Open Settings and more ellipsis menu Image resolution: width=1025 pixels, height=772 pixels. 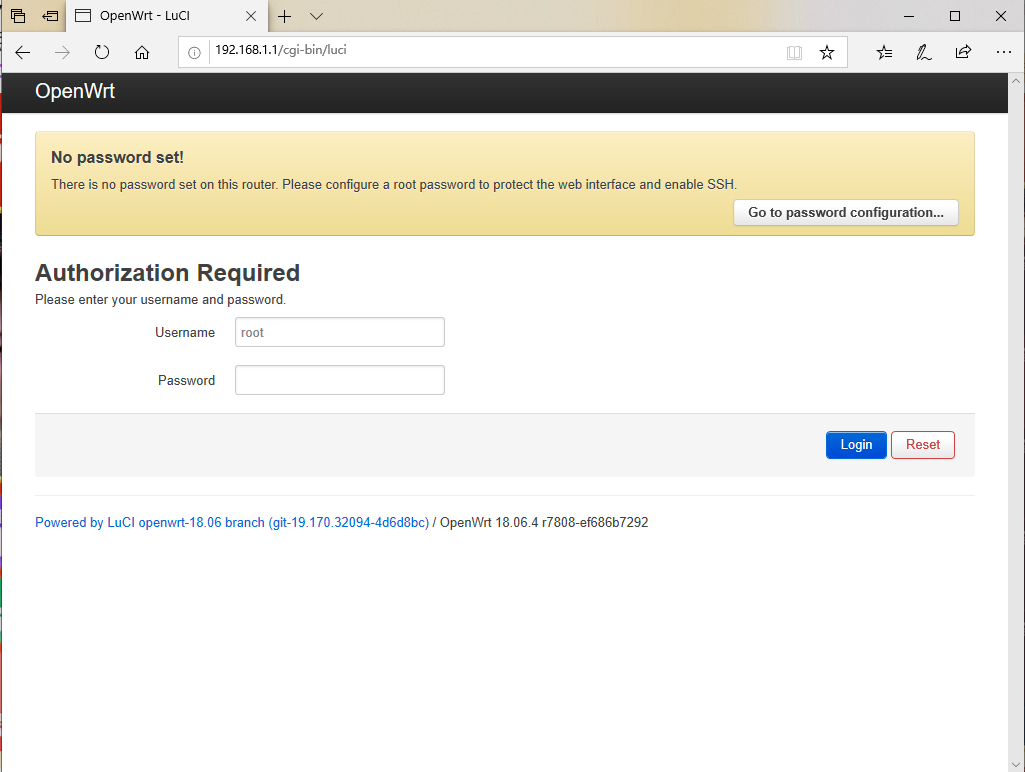[1003, 52]
